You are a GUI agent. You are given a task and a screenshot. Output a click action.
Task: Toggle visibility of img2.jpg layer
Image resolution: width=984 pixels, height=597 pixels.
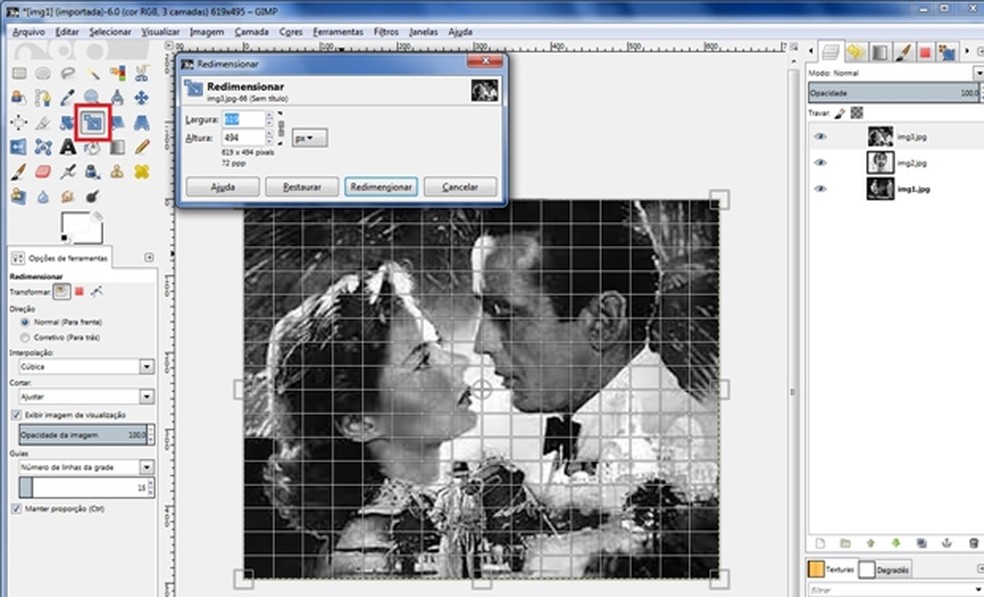point(820,163)
